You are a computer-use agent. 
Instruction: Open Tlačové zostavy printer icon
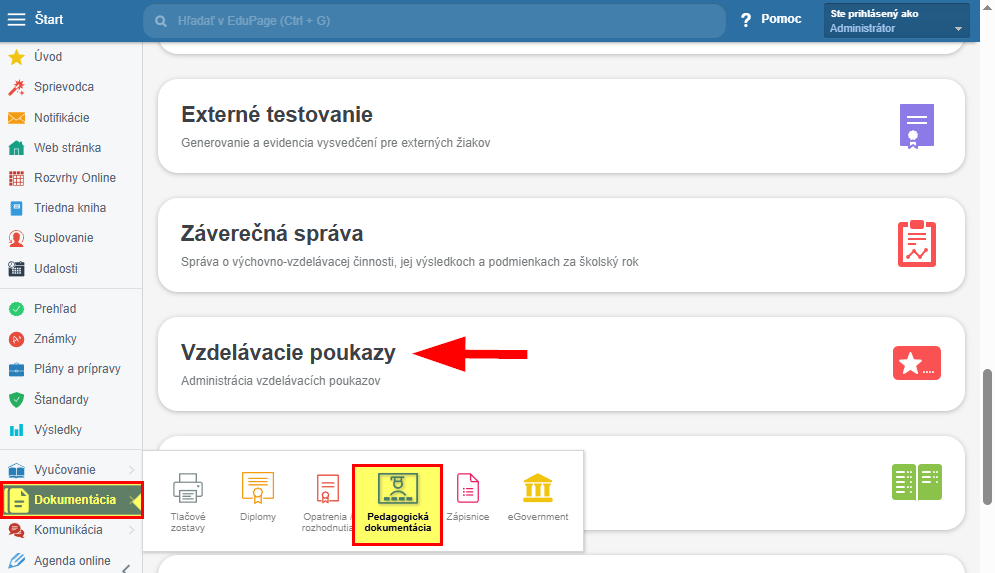pyautogui.click(x=187, y=489)
